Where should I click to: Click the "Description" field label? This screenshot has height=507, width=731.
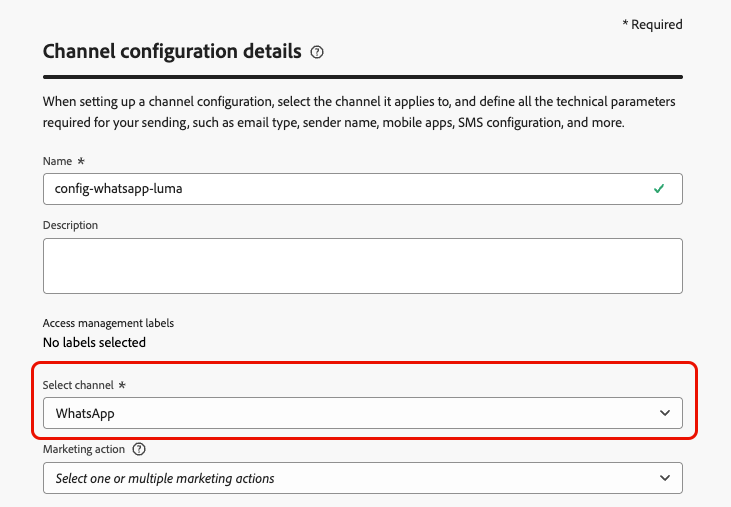pyautogui.click(x=70, y=225)
